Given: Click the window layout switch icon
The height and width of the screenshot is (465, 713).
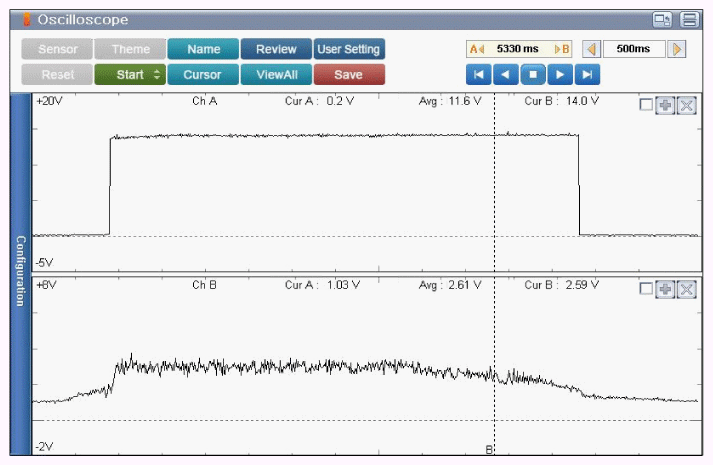Looking at the screenshot, I should 662,20.
